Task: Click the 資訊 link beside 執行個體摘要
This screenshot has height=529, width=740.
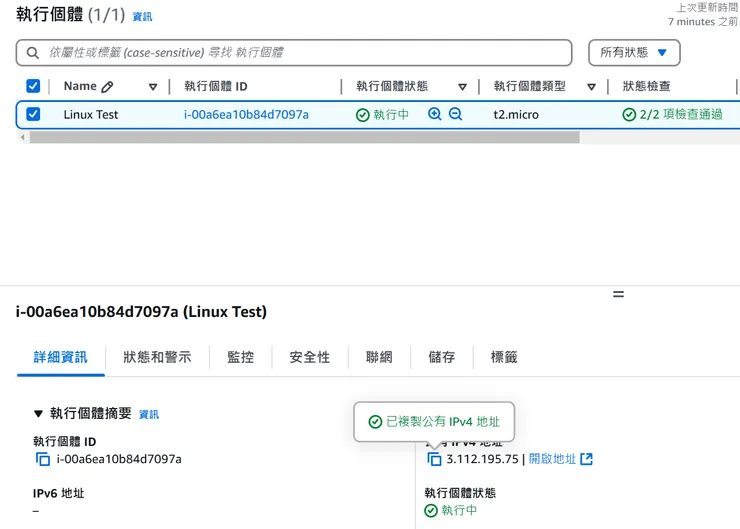Action: click(x=149, y=415)
